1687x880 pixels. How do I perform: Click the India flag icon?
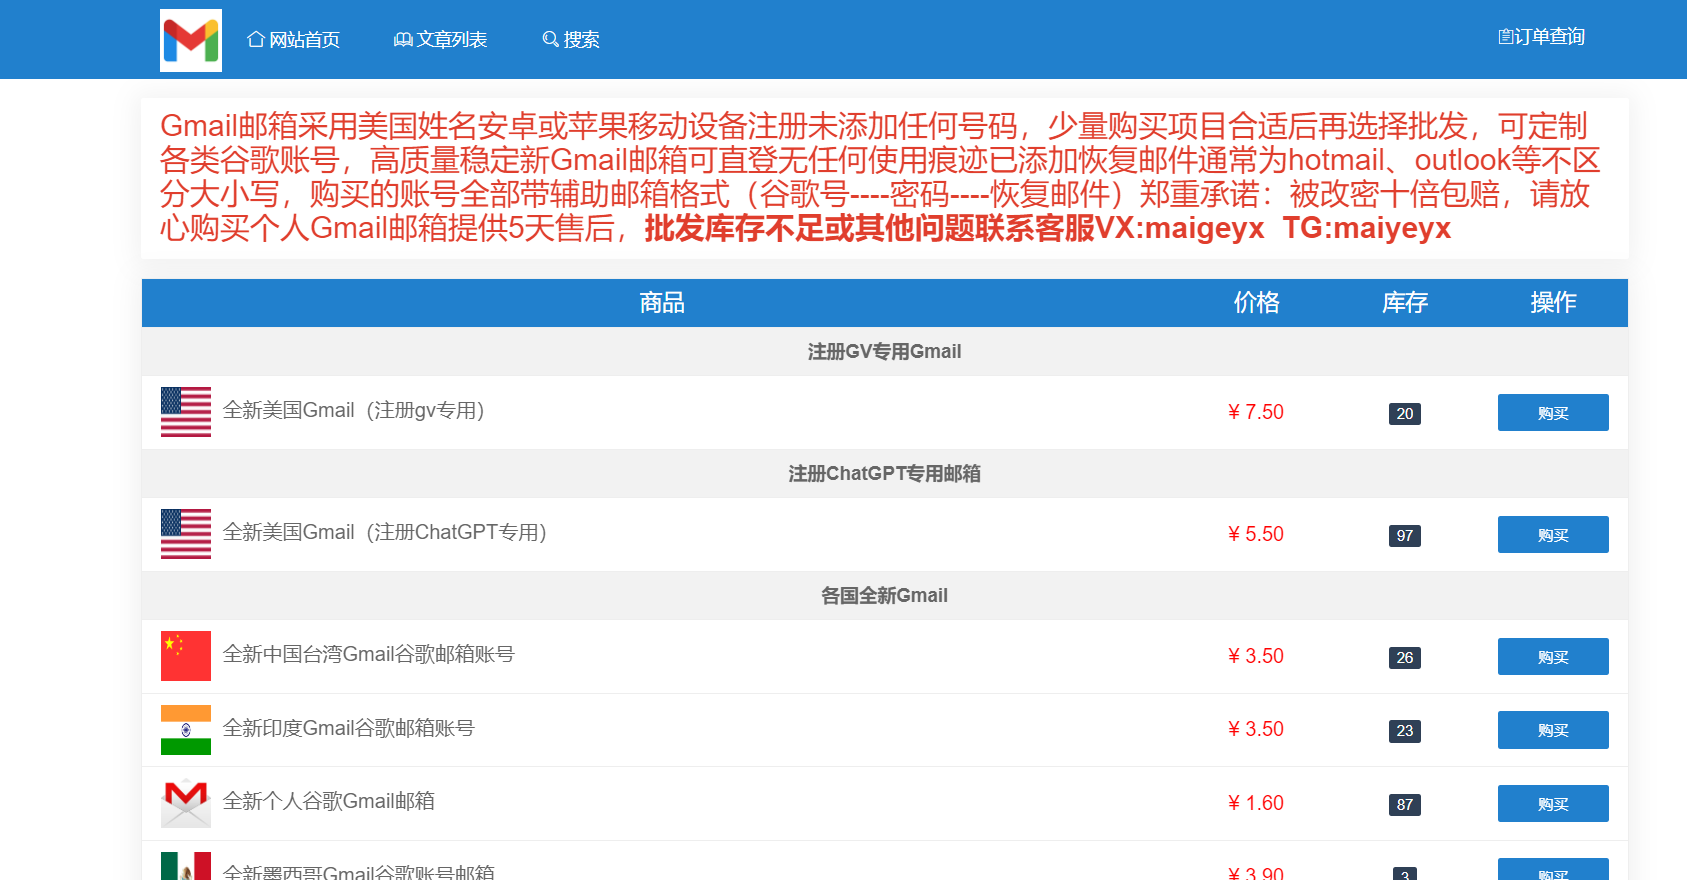click(186, 730)
